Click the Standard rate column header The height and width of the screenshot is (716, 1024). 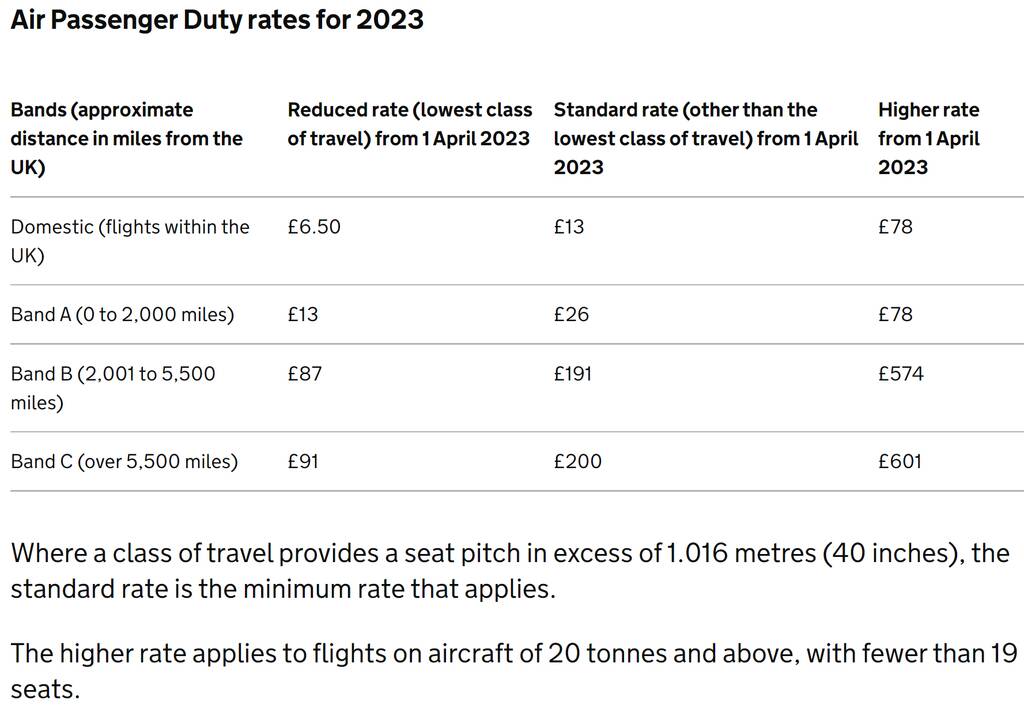[705, 138]
